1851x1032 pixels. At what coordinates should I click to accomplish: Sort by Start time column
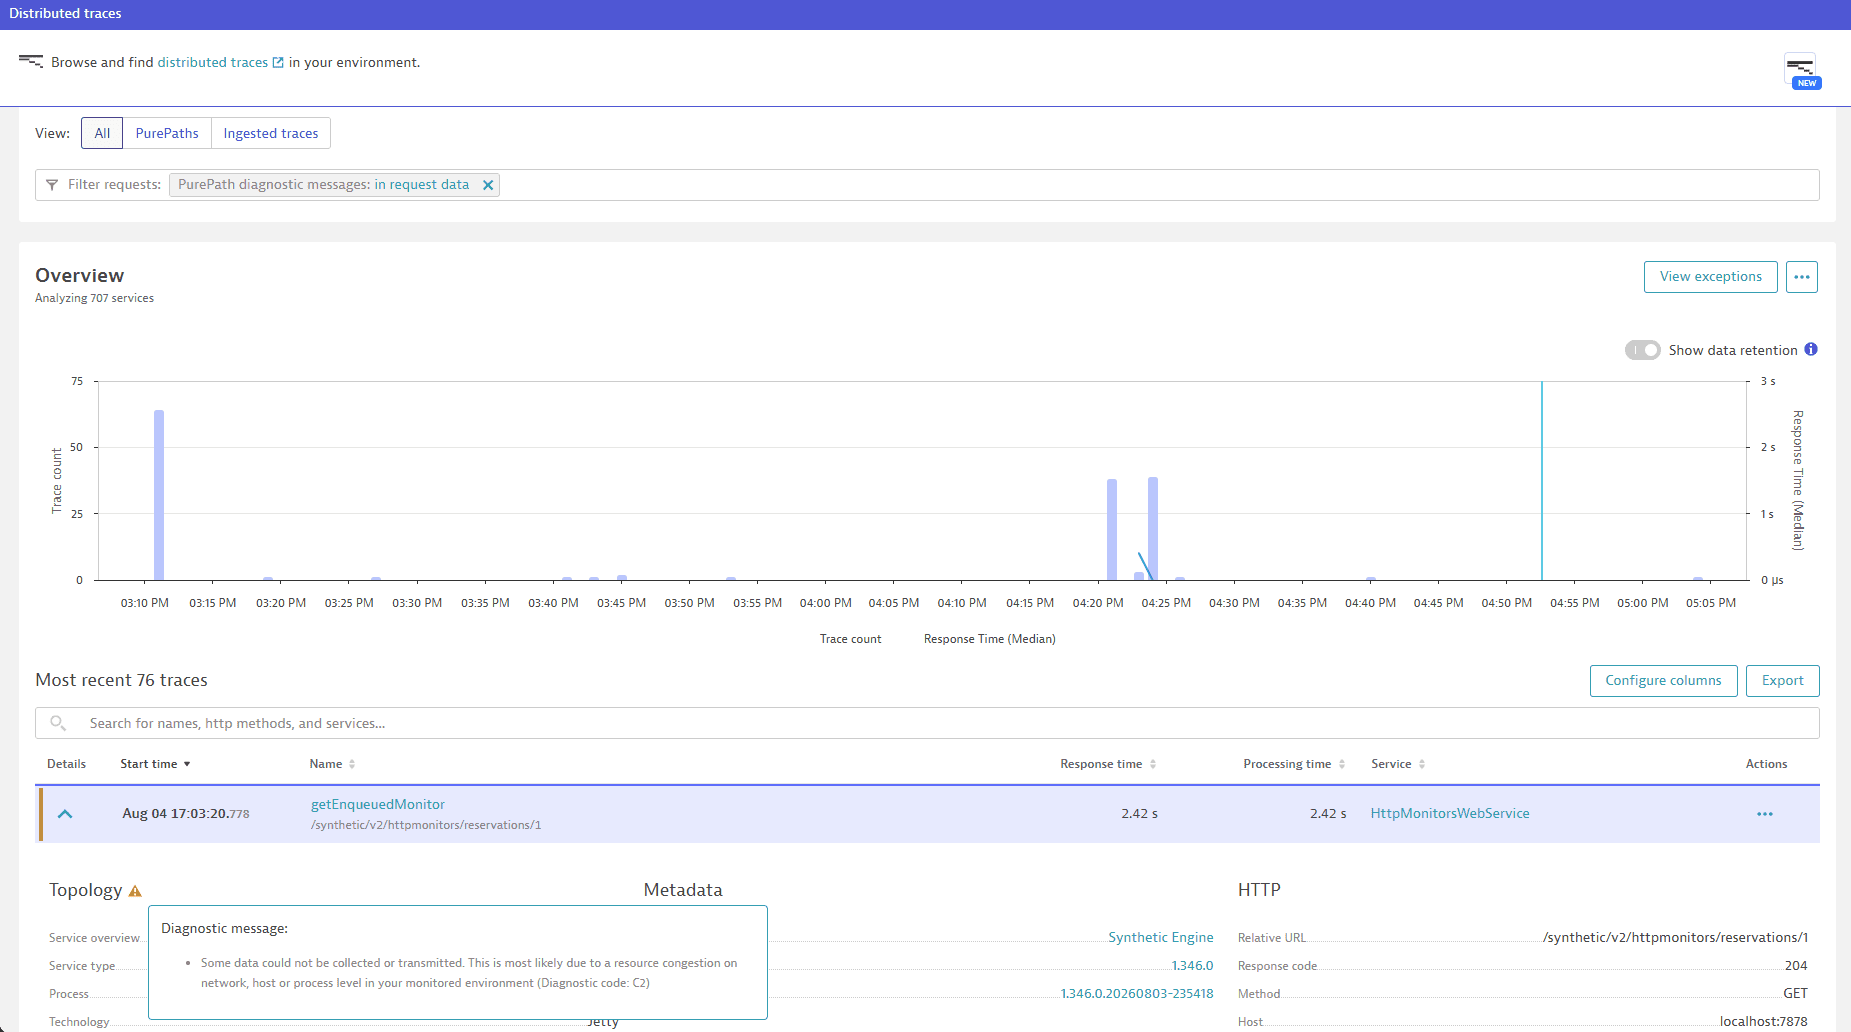155,764
